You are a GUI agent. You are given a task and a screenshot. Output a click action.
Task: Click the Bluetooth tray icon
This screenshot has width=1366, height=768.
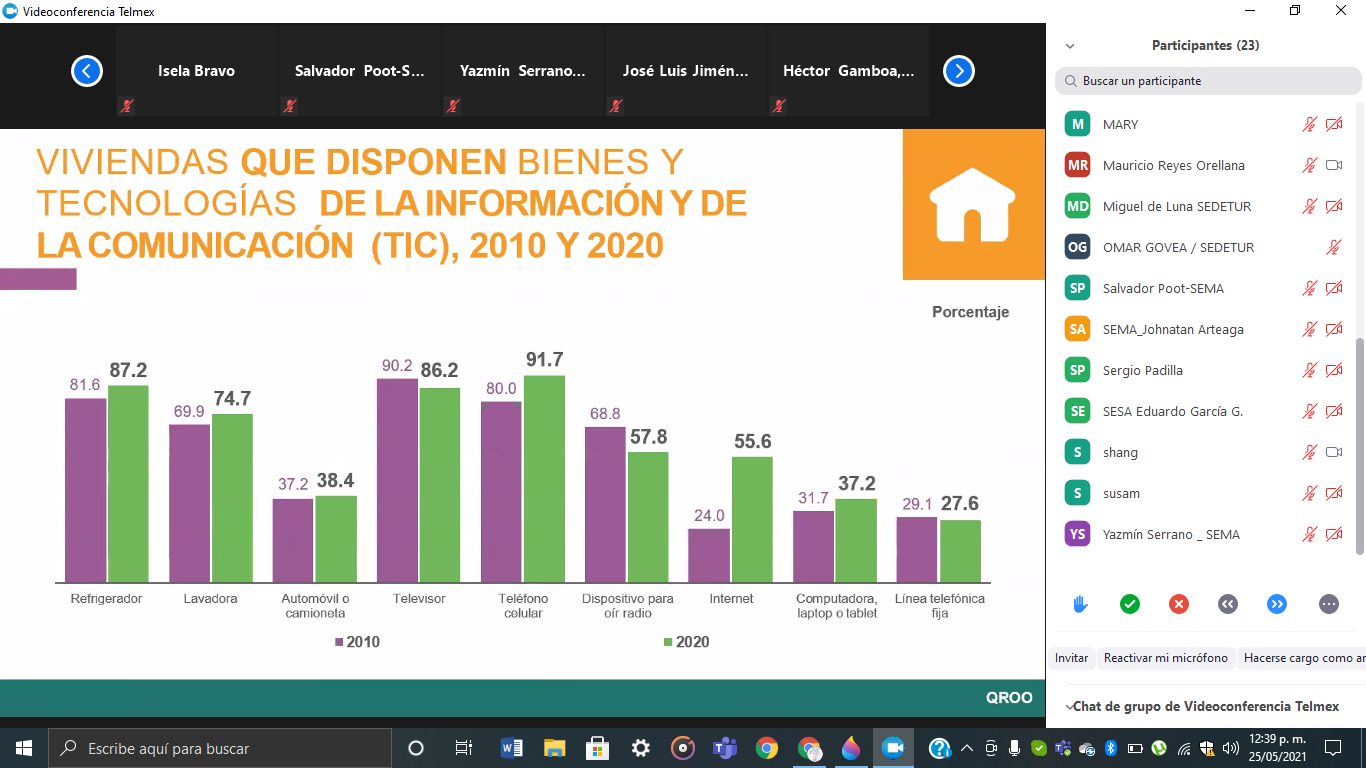[x=1110, y=748]
